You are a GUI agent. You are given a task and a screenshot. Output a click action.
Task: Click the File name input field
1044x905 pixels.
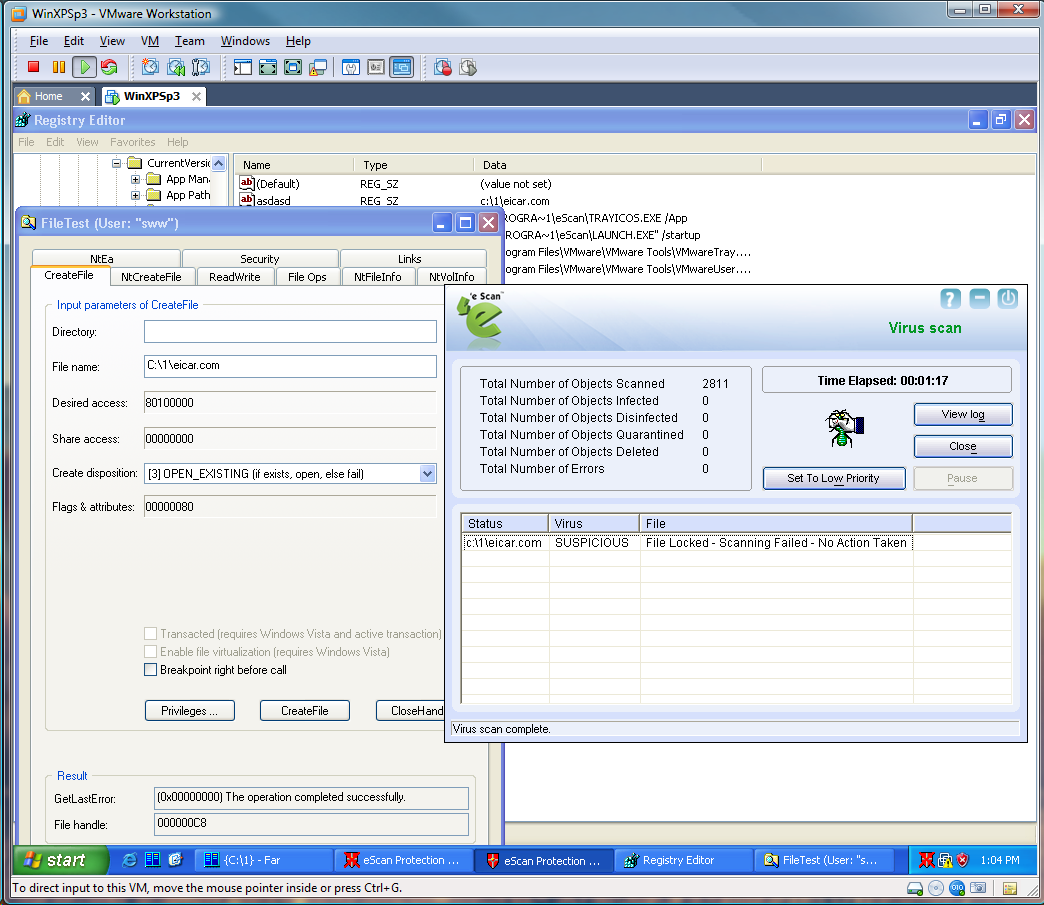290,366
